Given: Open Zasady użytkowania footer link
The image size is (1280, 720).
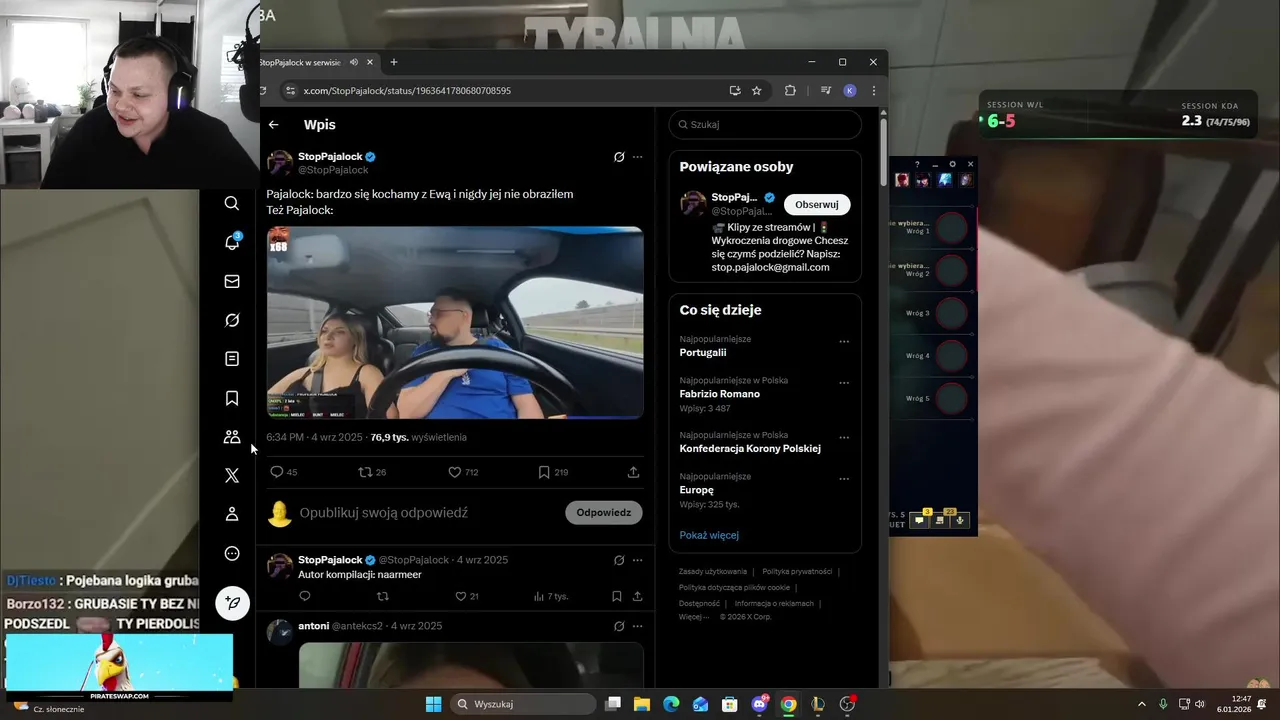Looking at the screenshot, I should [713, 572].
